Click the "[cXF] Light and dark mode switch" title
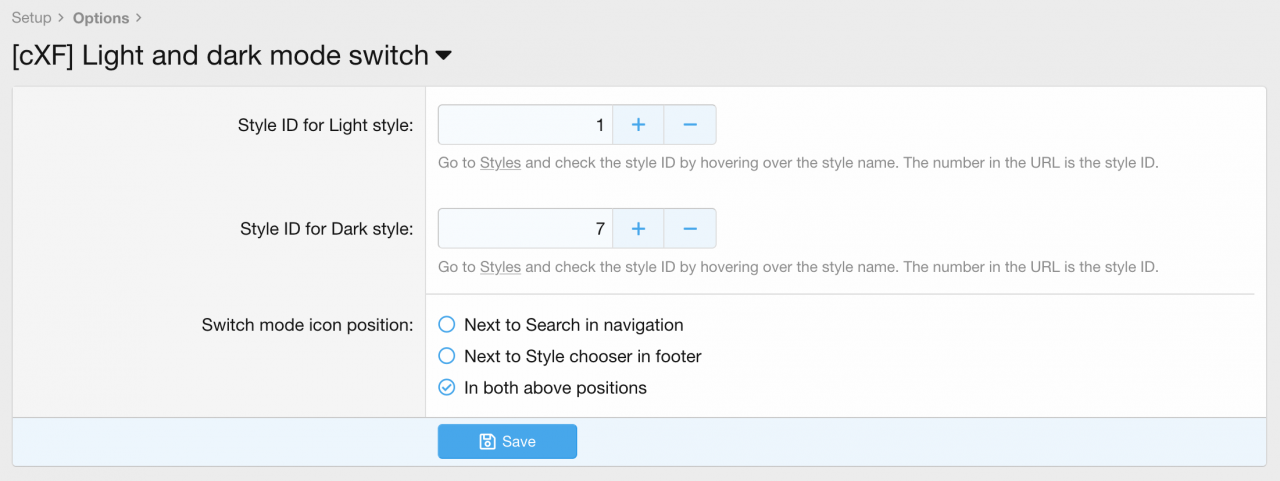1280x481 pixels. [220, 56]
